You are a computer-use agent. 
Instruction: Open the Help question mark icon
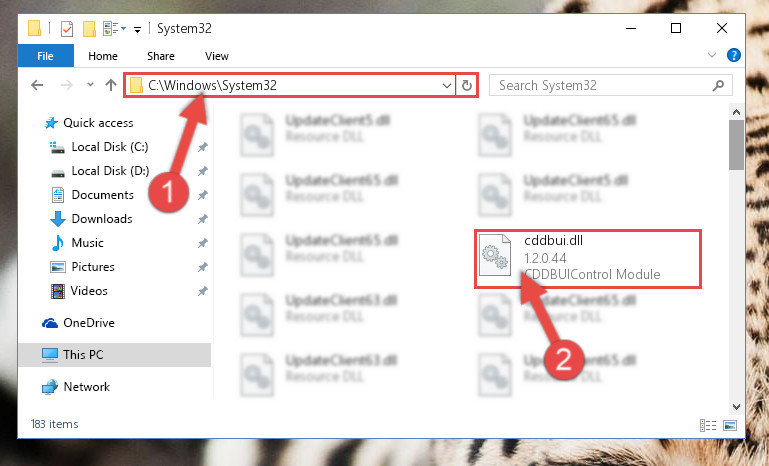pos(734,55)
